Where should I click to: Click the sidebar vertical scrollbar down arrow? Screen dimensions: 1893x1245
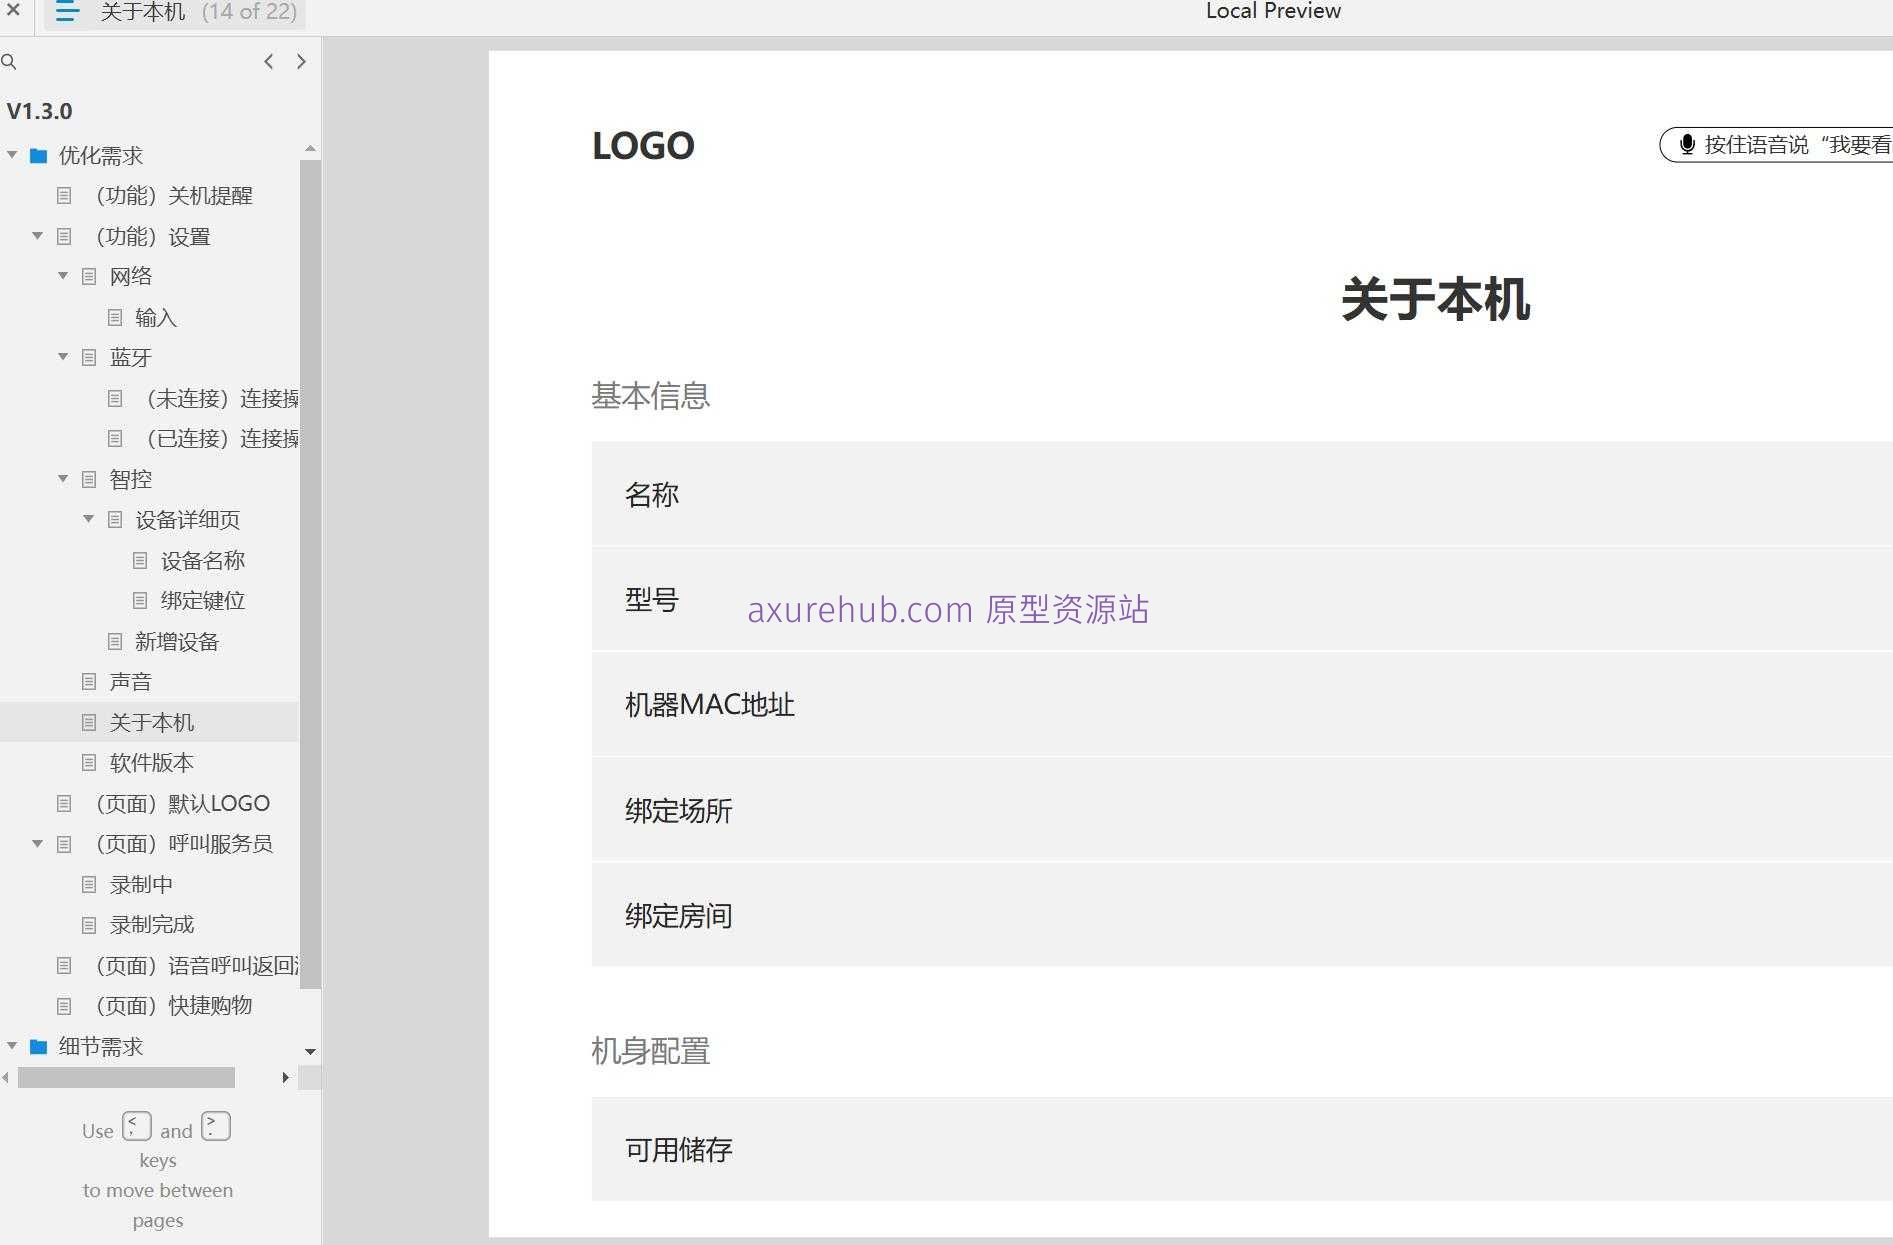click(x=310, y=1052)
